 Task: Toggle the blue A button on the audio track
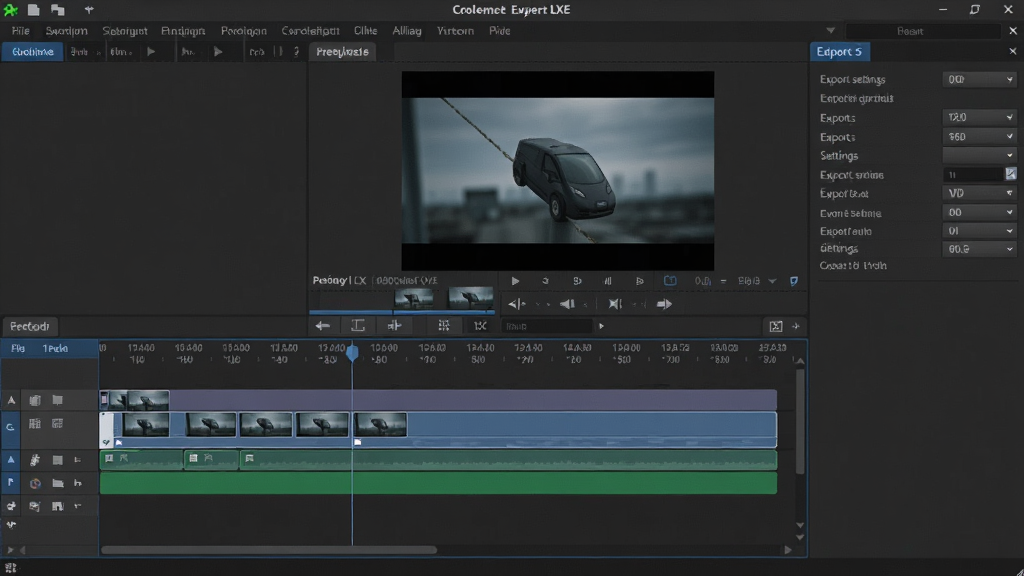(11, 460)
